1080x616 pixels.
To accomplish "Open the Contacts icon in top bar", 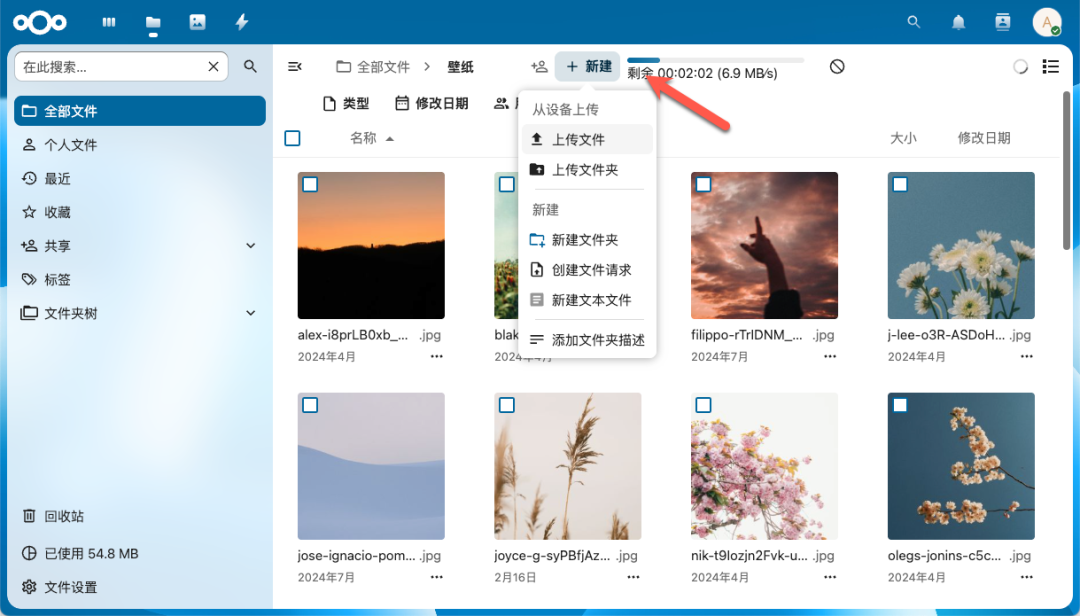I will 1002,22.
